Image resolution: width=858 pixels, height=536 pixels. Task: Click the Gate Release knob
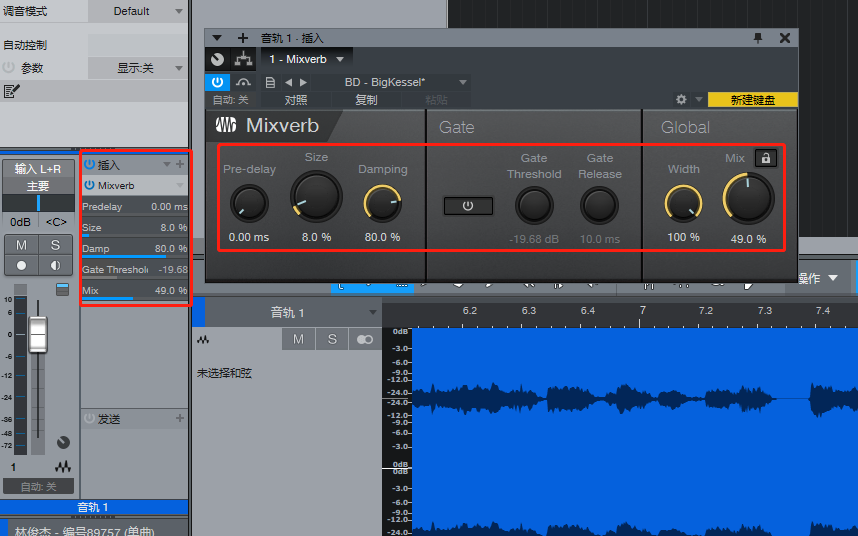tap(599, 205)
